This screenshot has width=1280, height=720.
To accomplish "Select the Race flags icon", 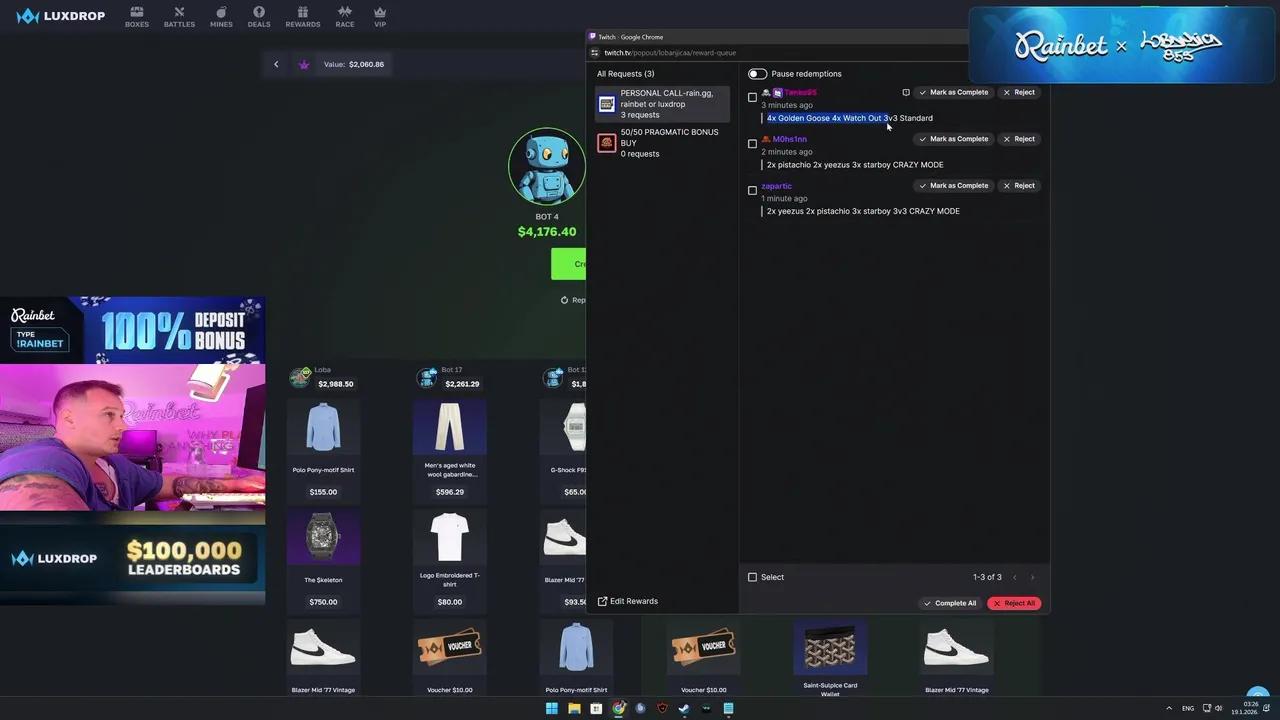I will [344, 14].
